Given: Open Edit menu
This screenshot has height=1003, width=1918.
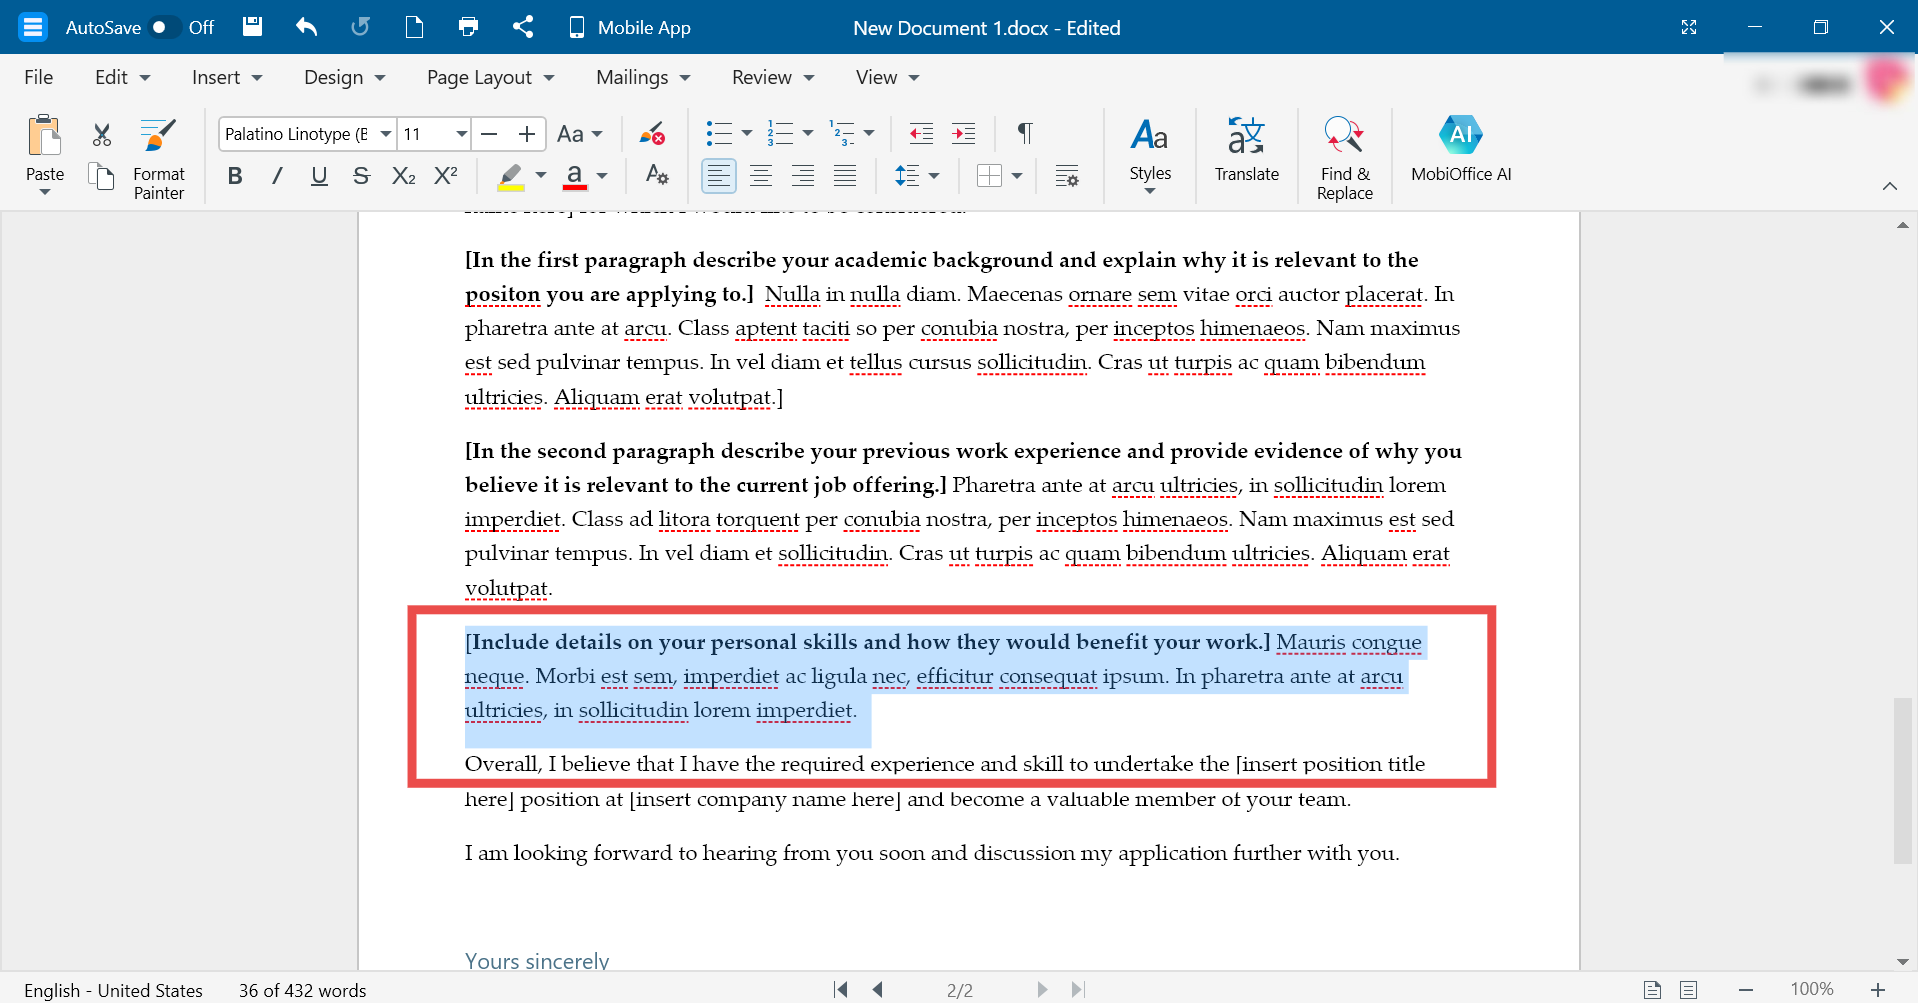Looking at the screenshot, I should click(x=122, y=77).
